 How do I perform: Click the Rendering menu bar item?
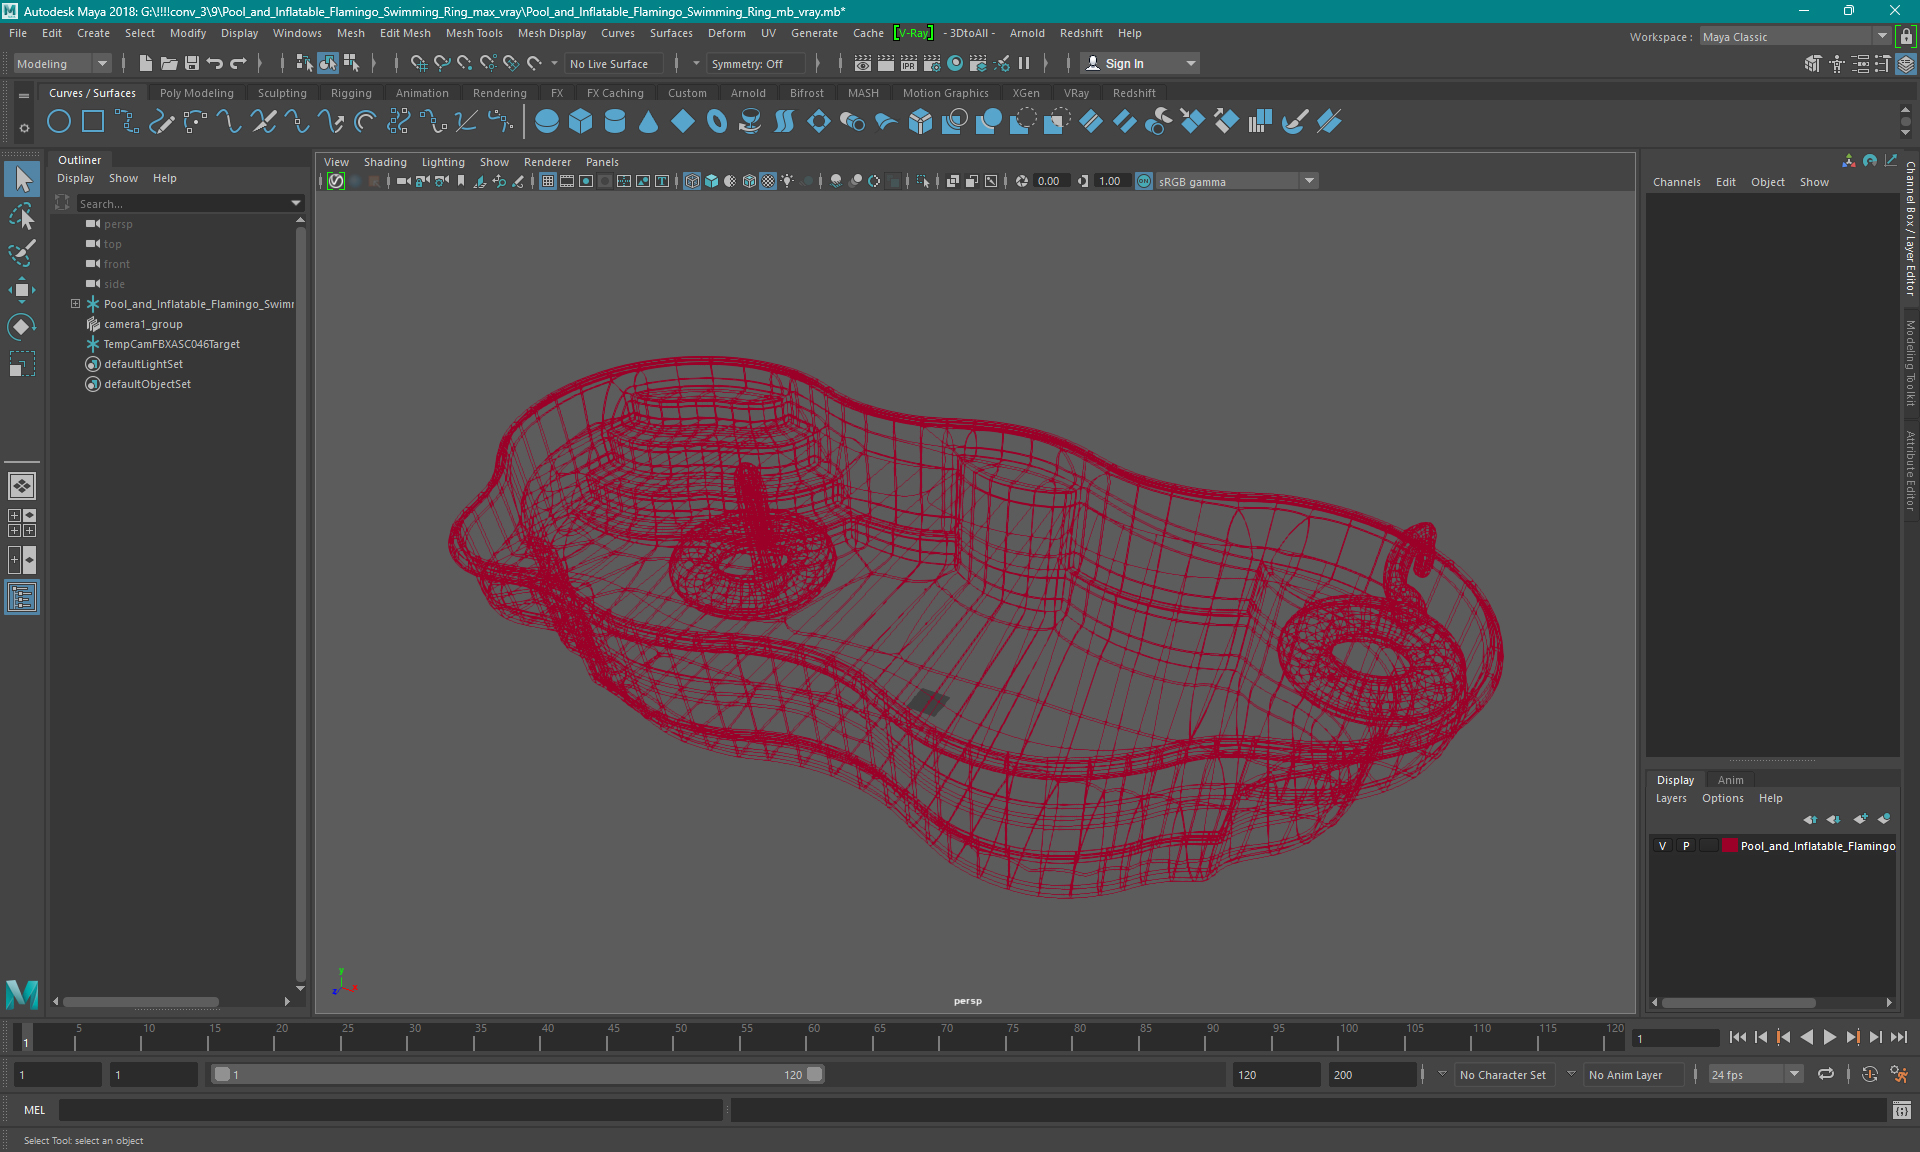tap(498, 92)
